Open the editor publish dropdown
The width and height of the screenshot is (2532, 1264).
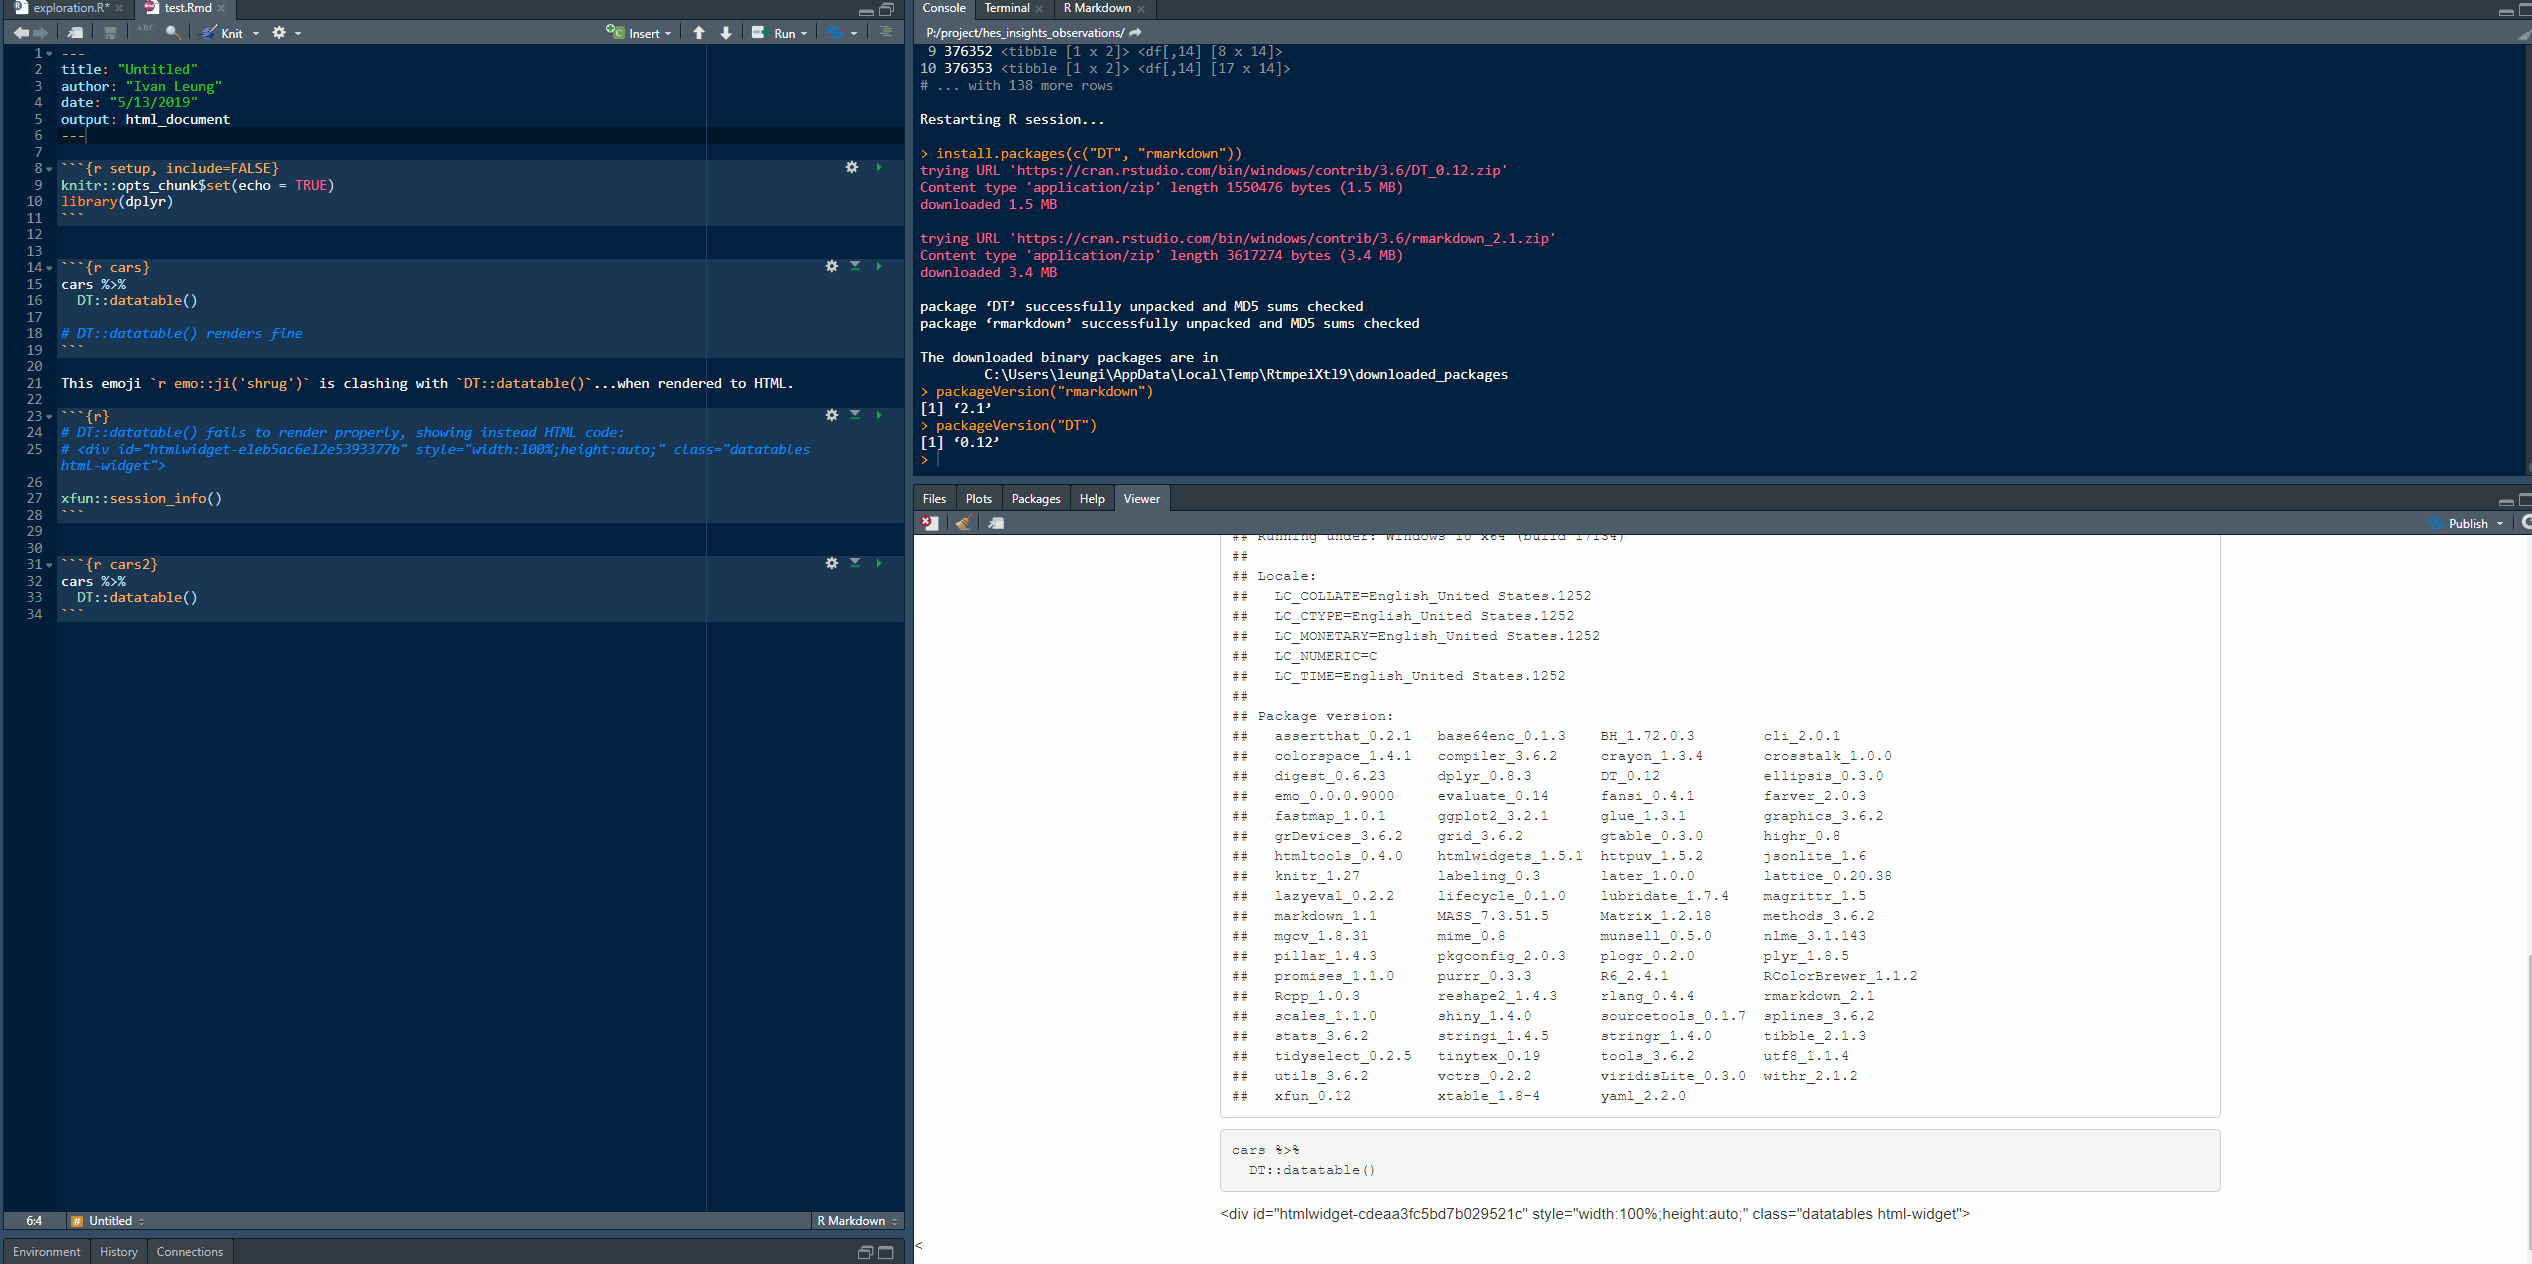click(x=854, y=33)
